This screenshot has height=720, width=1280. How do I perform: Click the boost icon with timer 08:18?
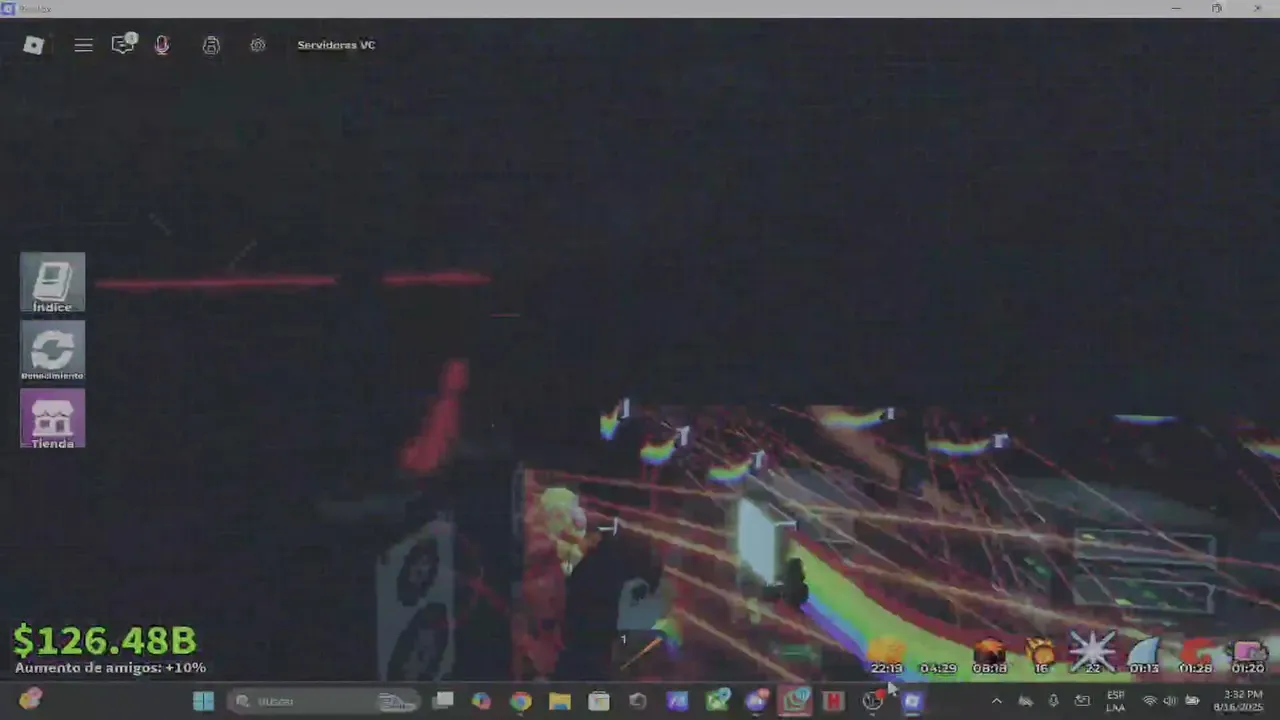(989, 658)
